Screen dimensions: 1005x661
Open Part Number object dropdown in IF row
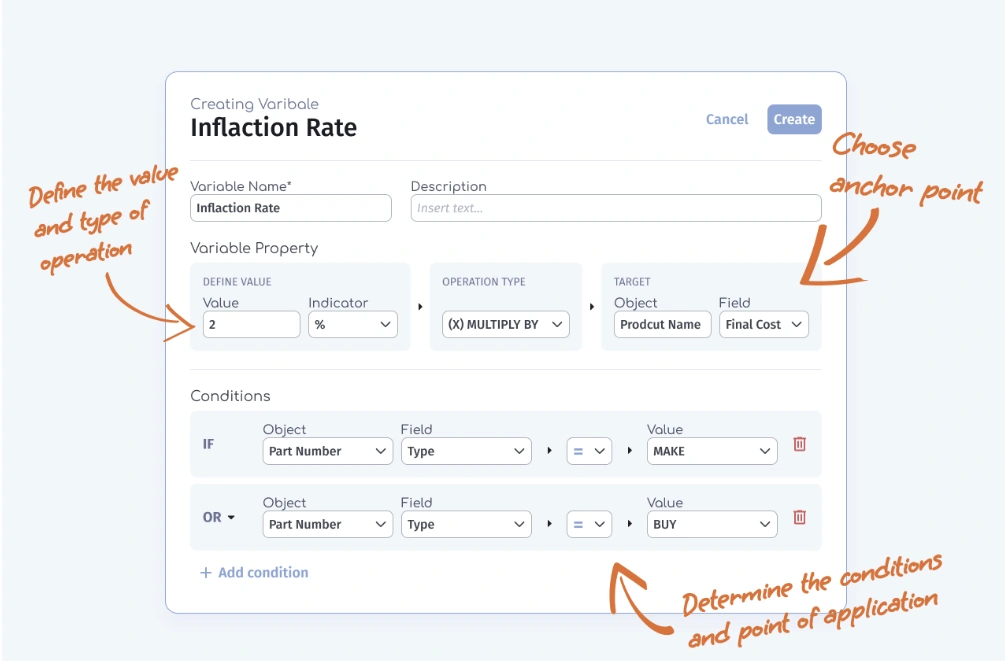[328, 451]
